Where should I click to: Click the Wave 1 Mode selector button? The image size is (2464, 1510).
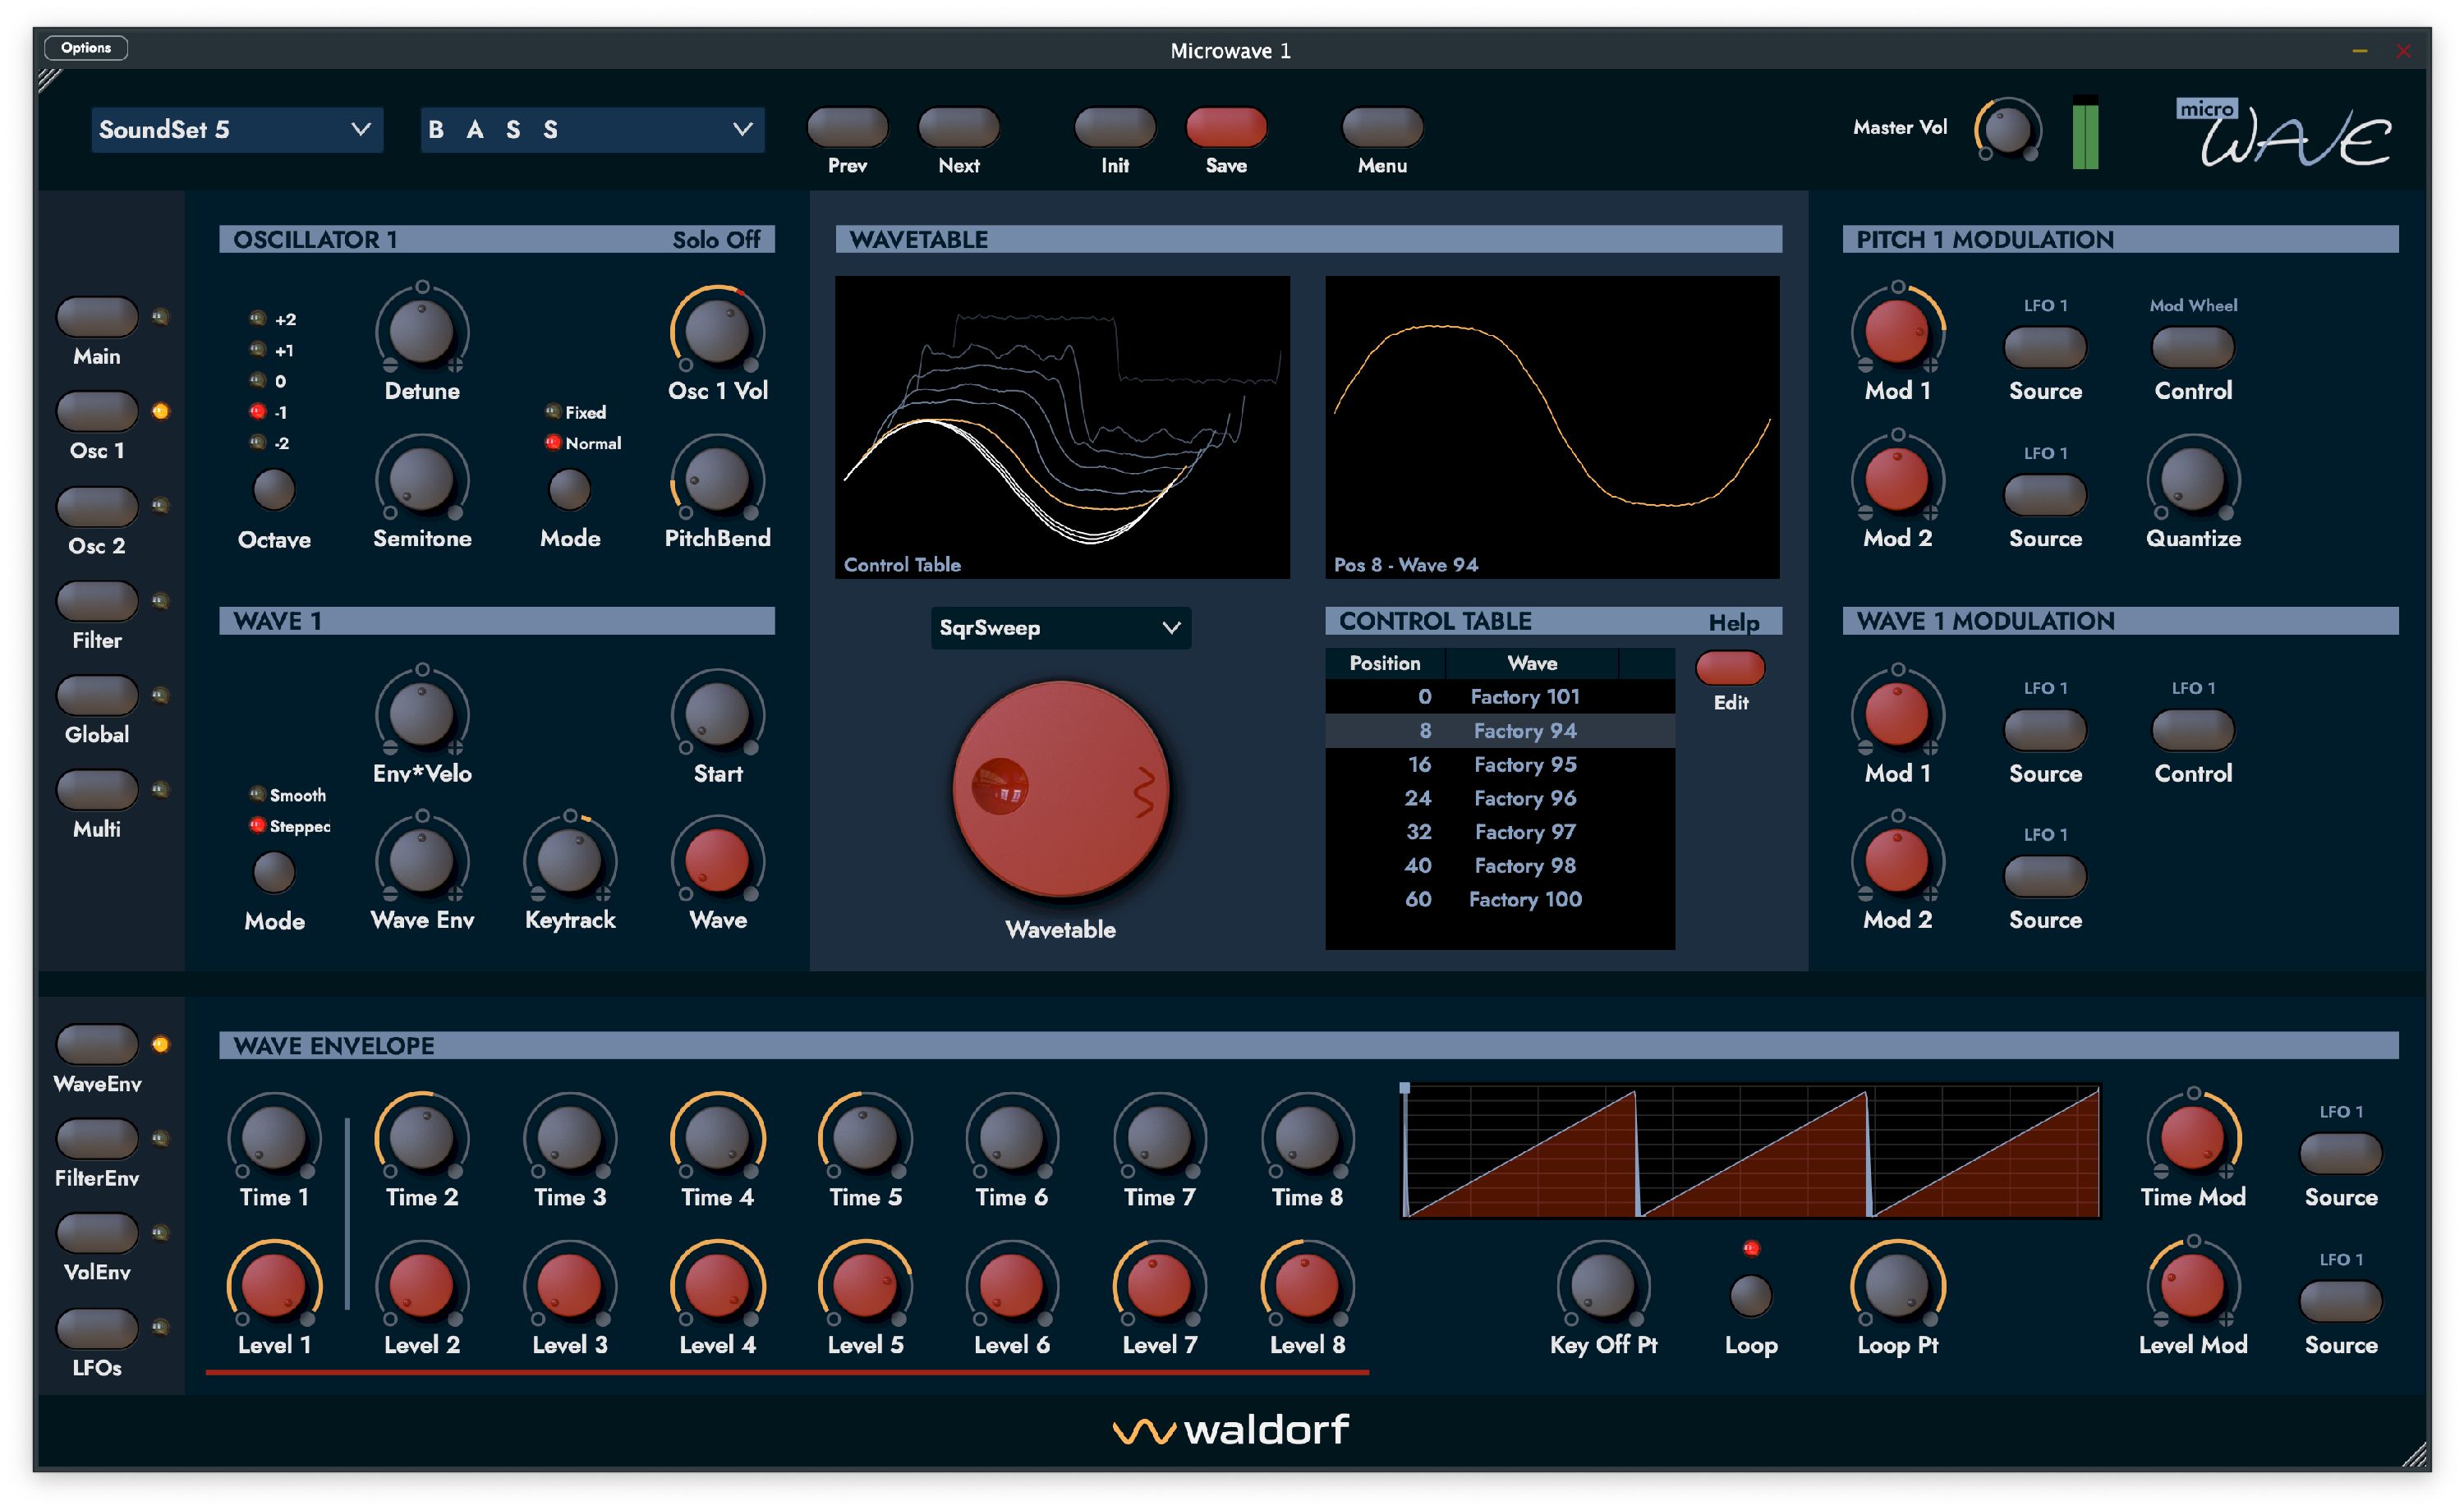pyautogui.click(x=274, y=872)
